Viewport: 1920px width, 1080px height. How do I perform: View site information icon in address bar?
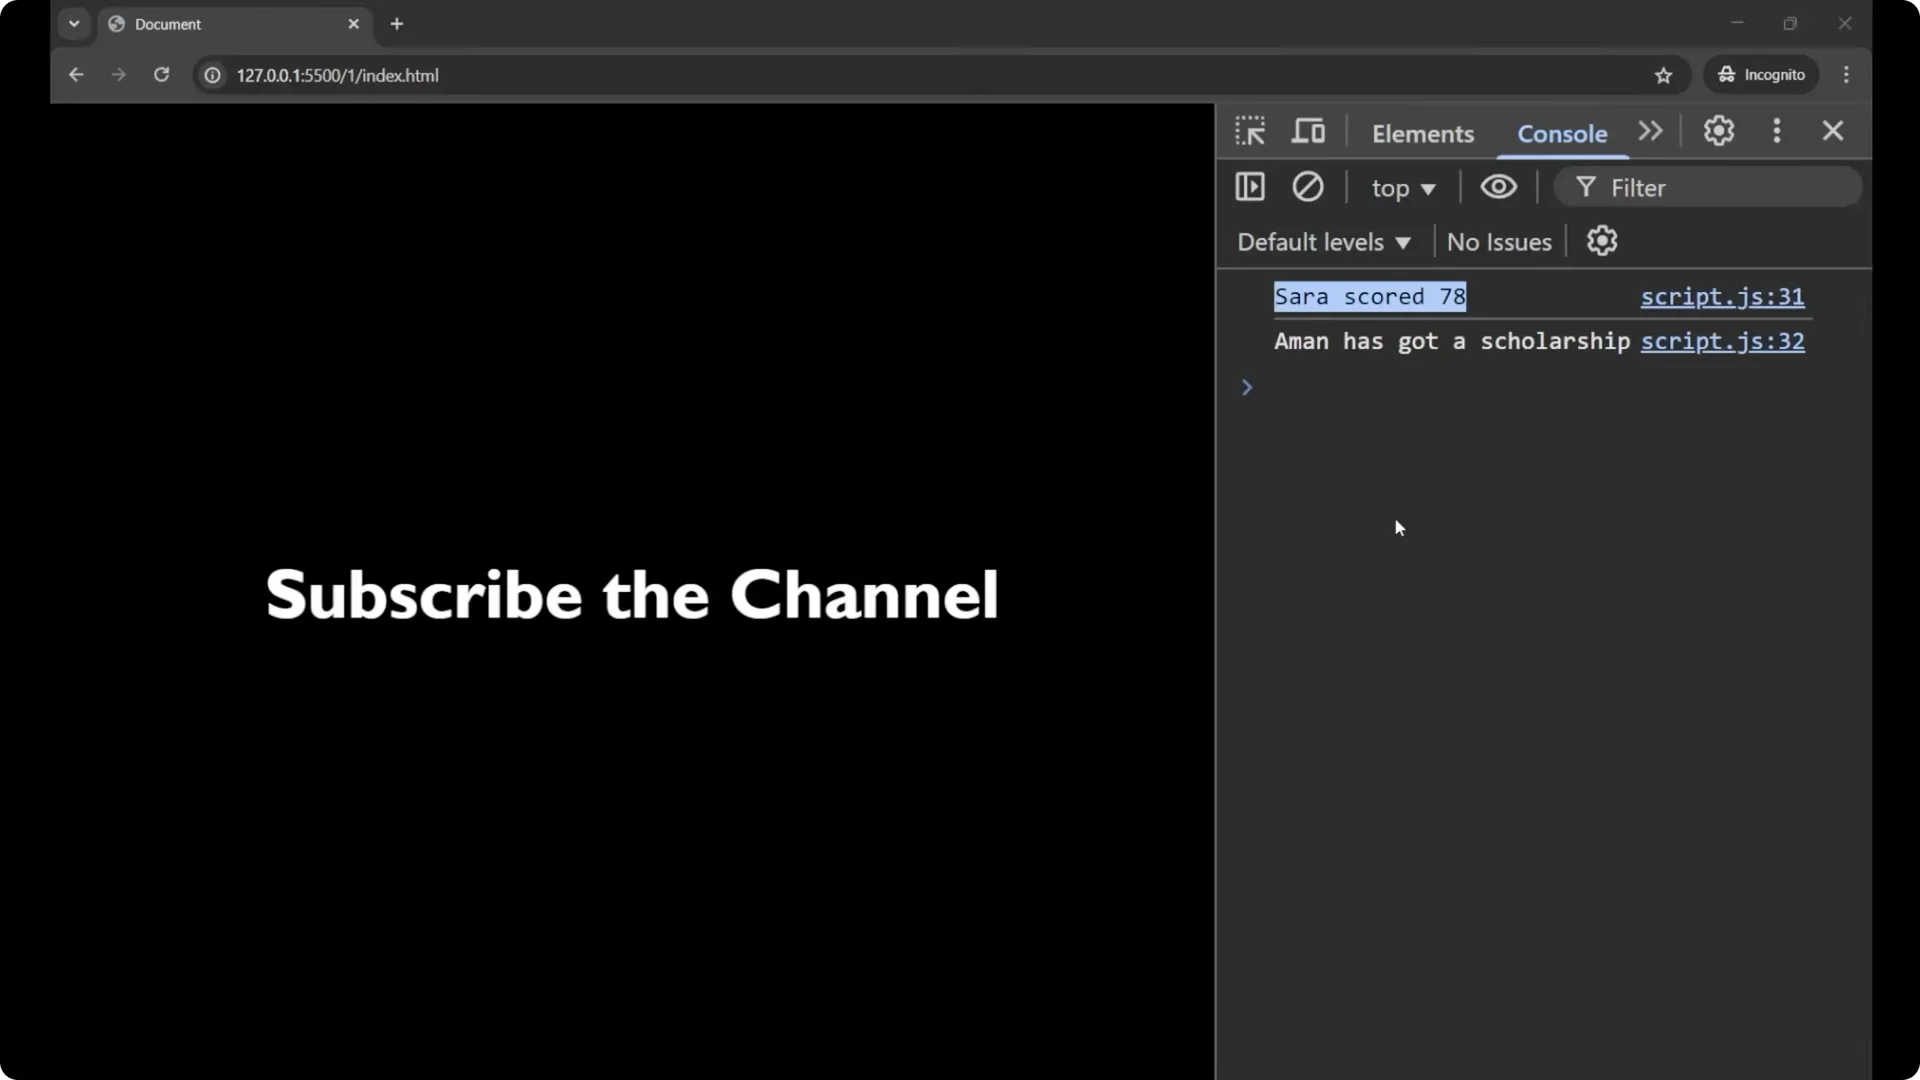point(212,76)
